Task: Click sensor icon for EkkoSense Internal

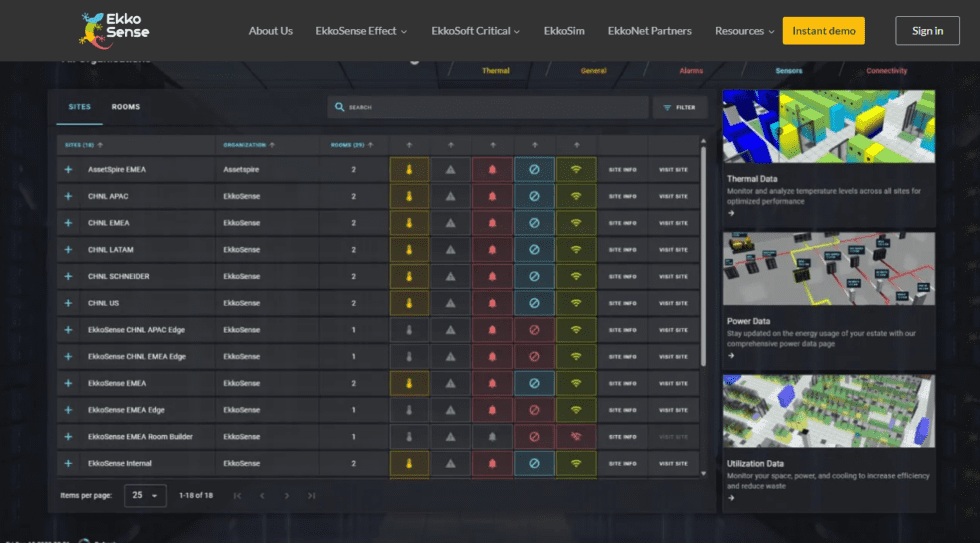Action: (x=534, y=464)
